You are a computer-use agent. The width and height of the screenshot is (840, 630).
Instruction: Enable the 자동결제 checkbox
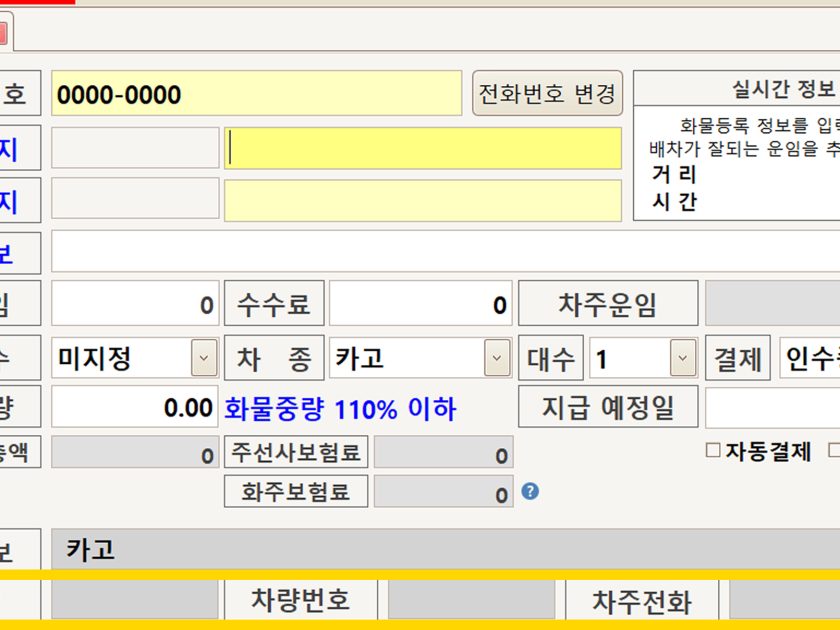tap(713, 451)
